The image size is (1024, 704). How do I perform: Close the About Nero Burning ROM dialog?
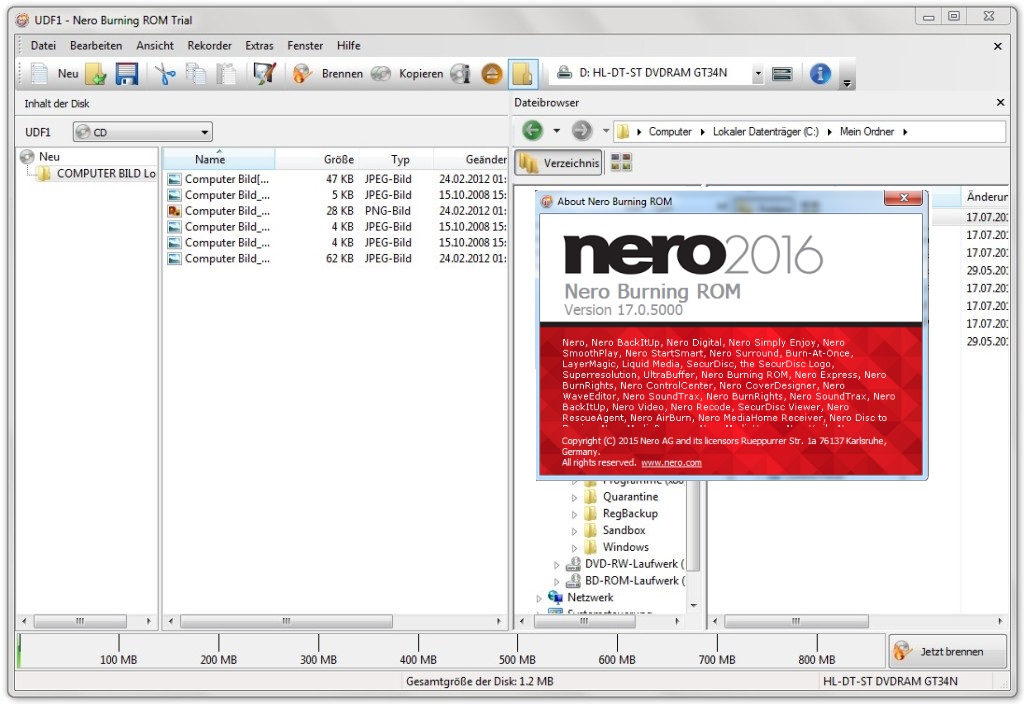[x=903, y=197]
